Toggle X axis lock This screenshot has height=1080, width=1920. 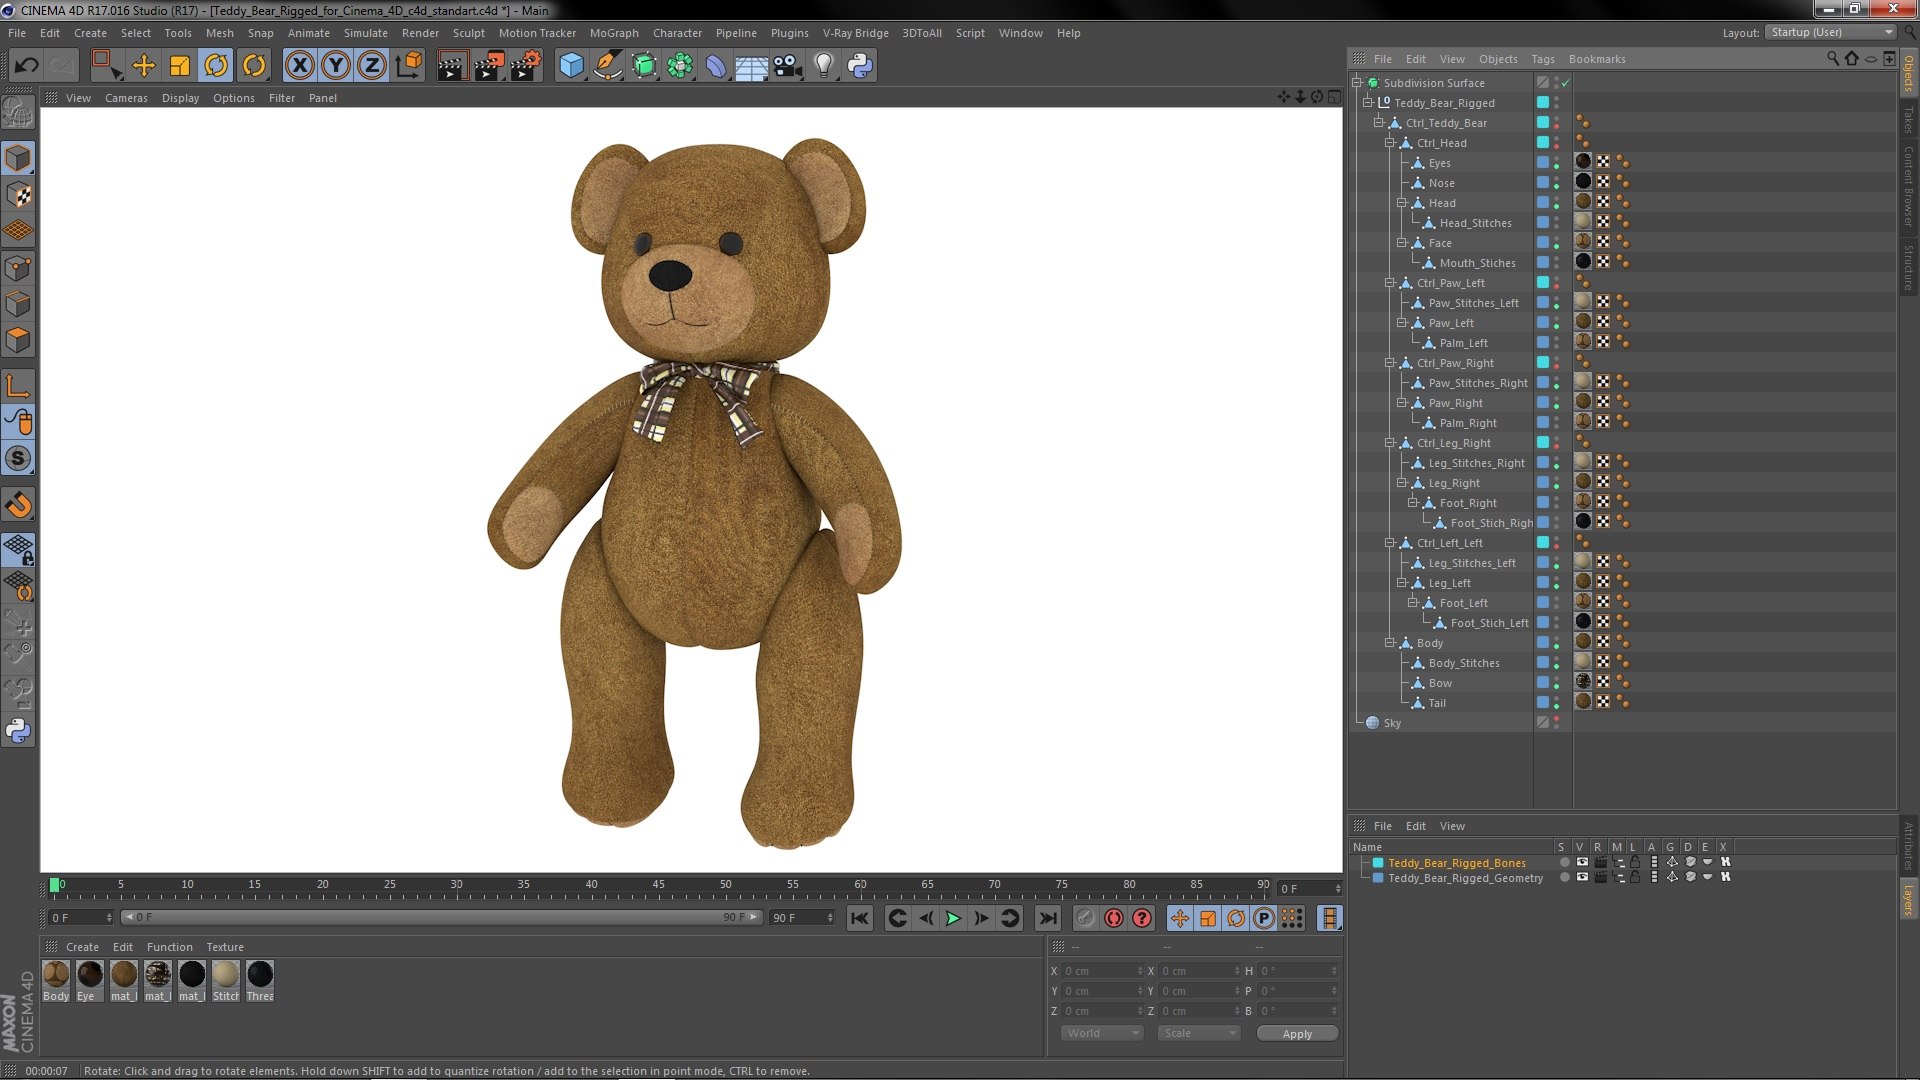[299, 66]
